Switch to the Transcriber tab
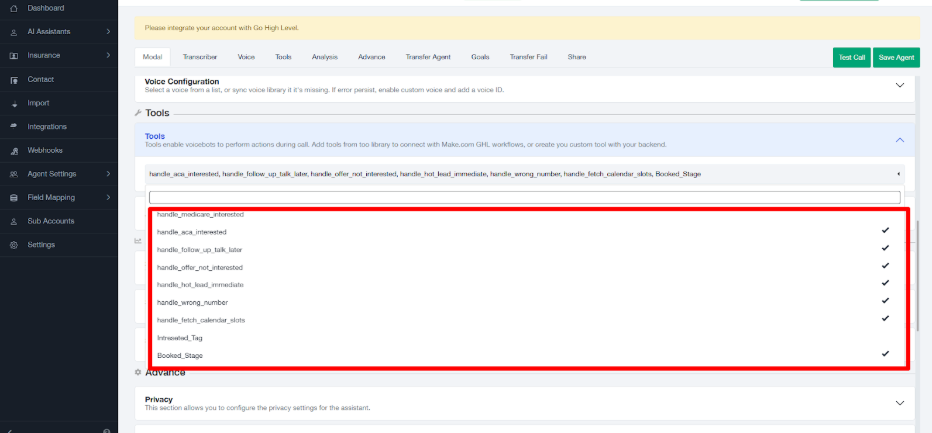The width and height of the screenshot is (932, 433). (x=200, y=58)
